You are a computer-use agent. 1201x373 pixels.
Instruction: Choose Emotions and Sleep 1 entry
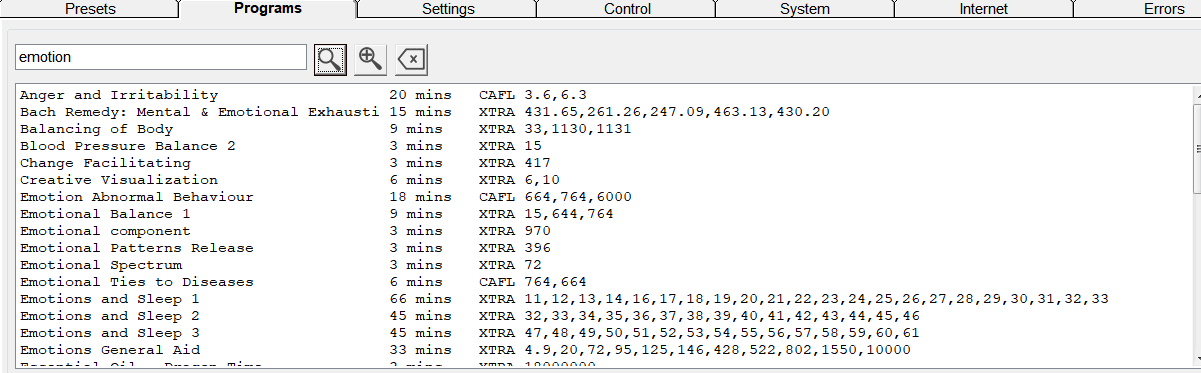[605, 299]
